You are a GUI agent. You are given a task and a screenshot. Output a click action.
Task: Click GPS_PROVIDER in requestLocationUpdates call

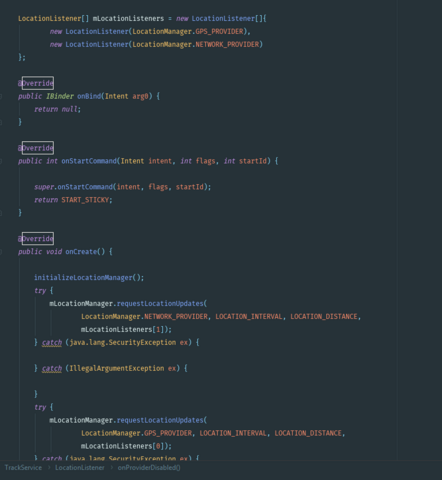[x=168, y=433]
